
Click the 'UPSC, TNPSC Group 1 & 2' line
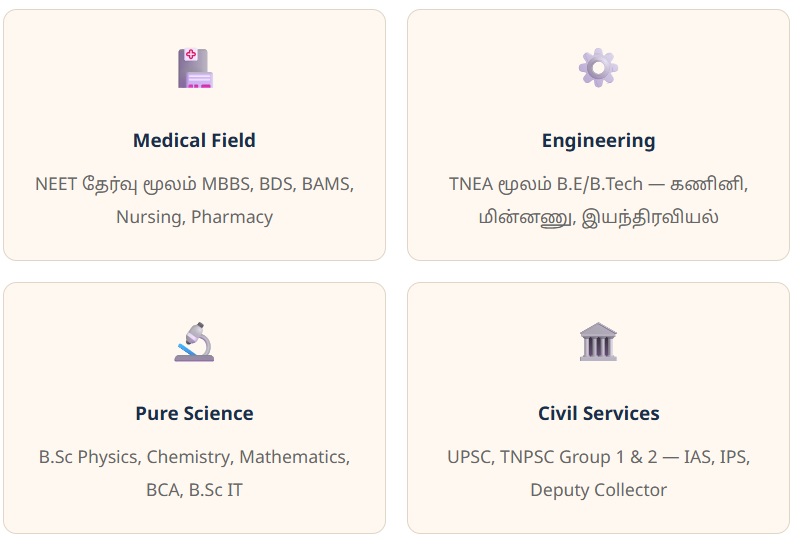[x=598, y=457]
